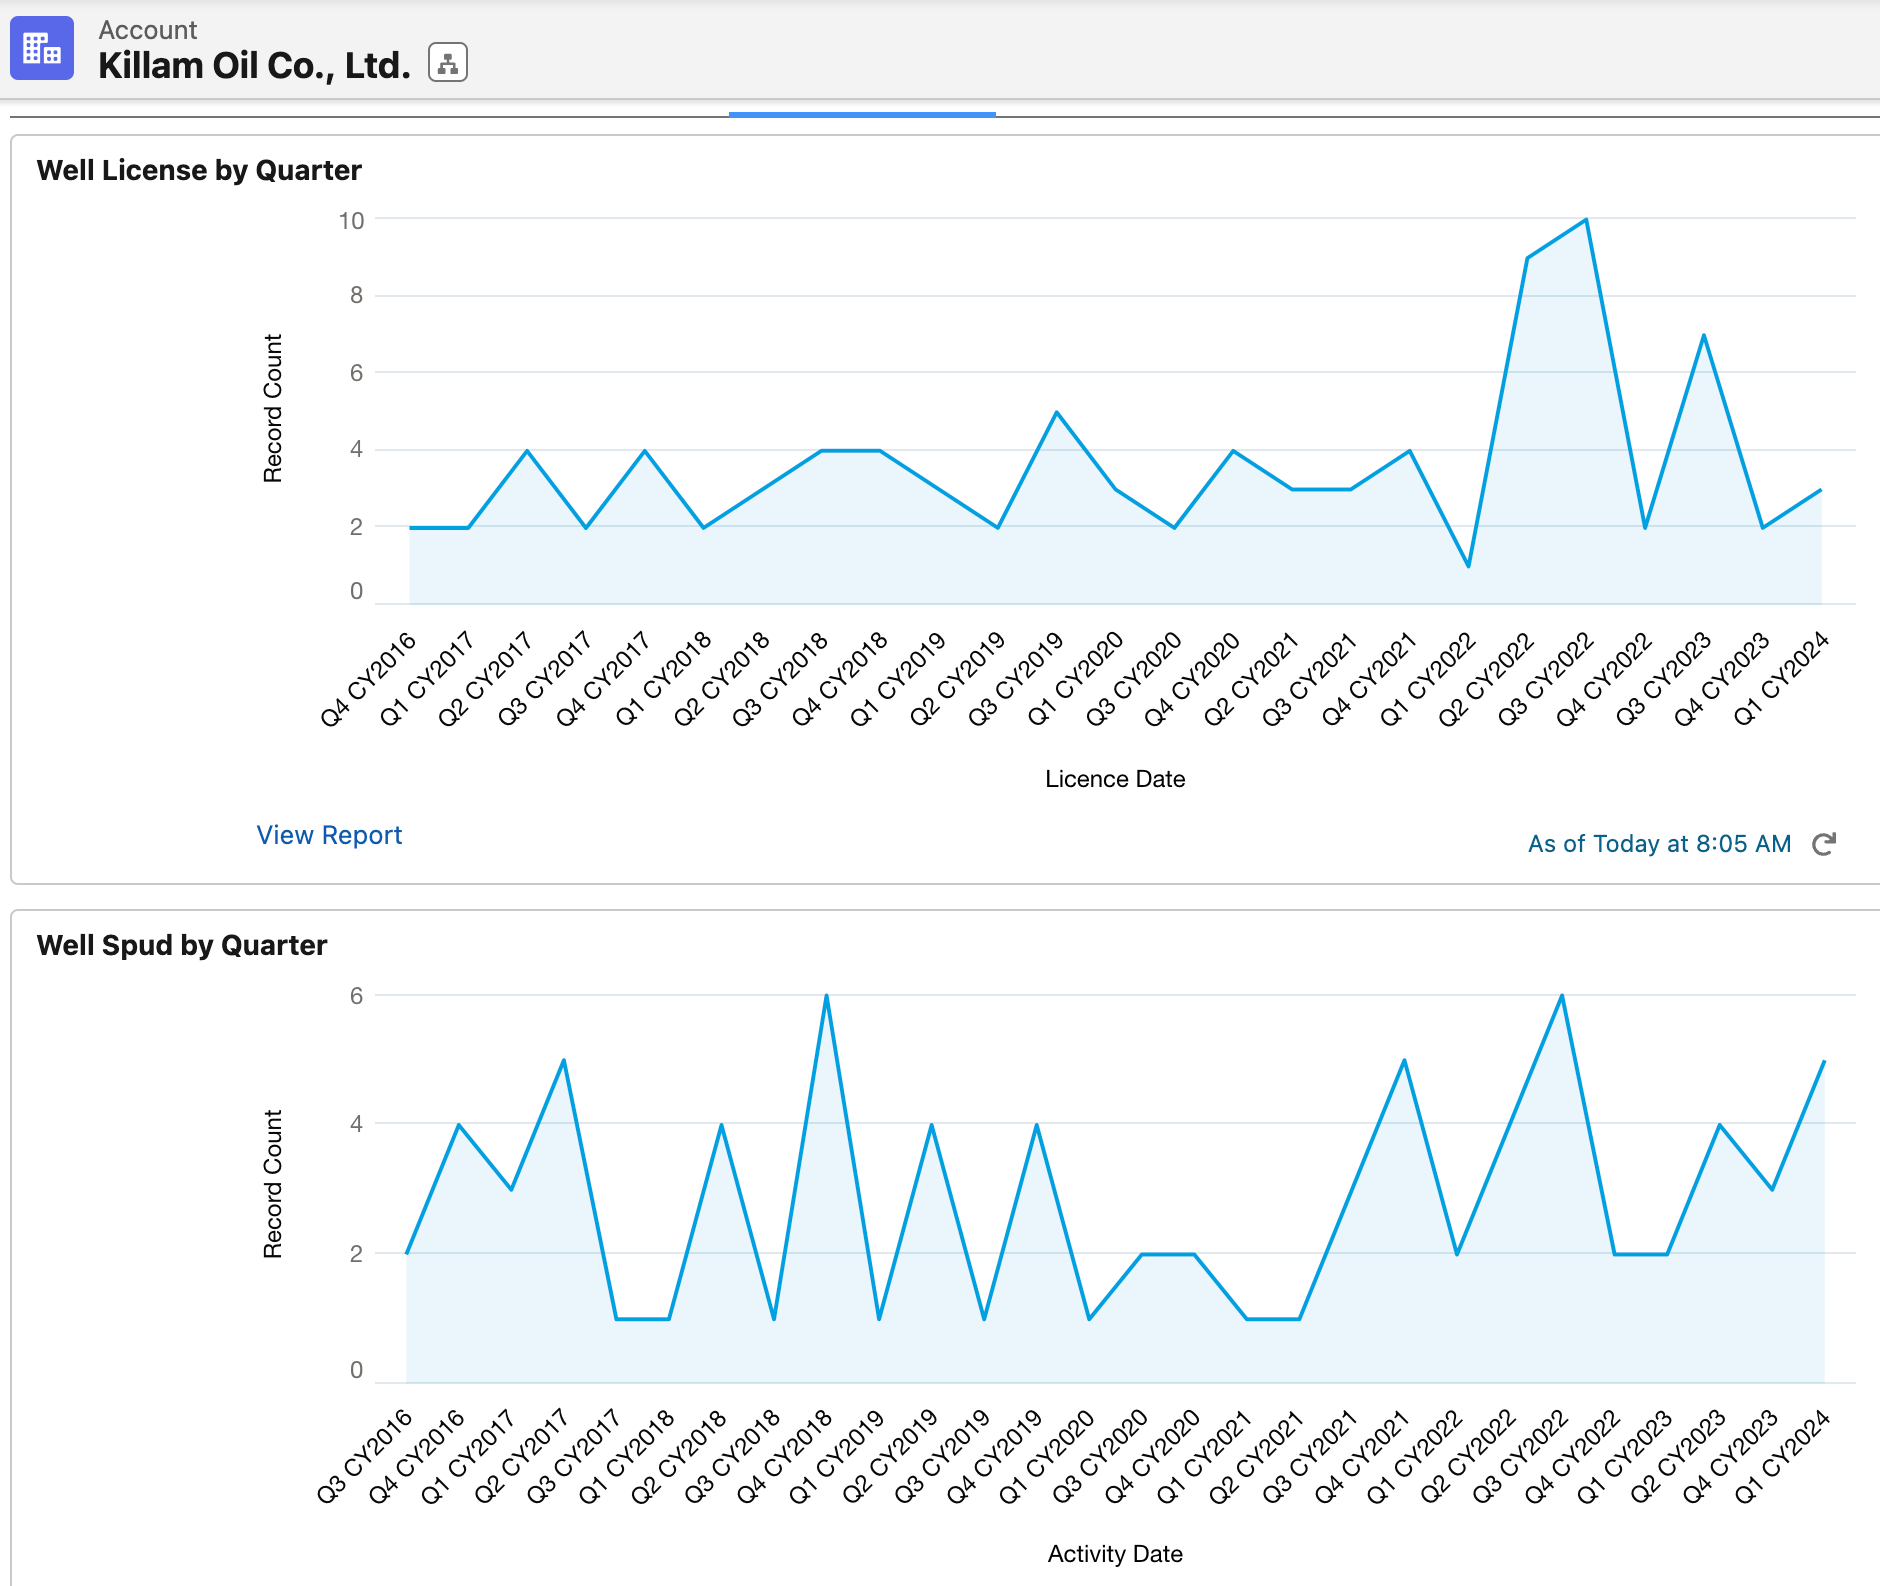This screenshot has height=1586, width=1880.
Task: Click the highest peak in Well License chart
Action: (1586, 220)
